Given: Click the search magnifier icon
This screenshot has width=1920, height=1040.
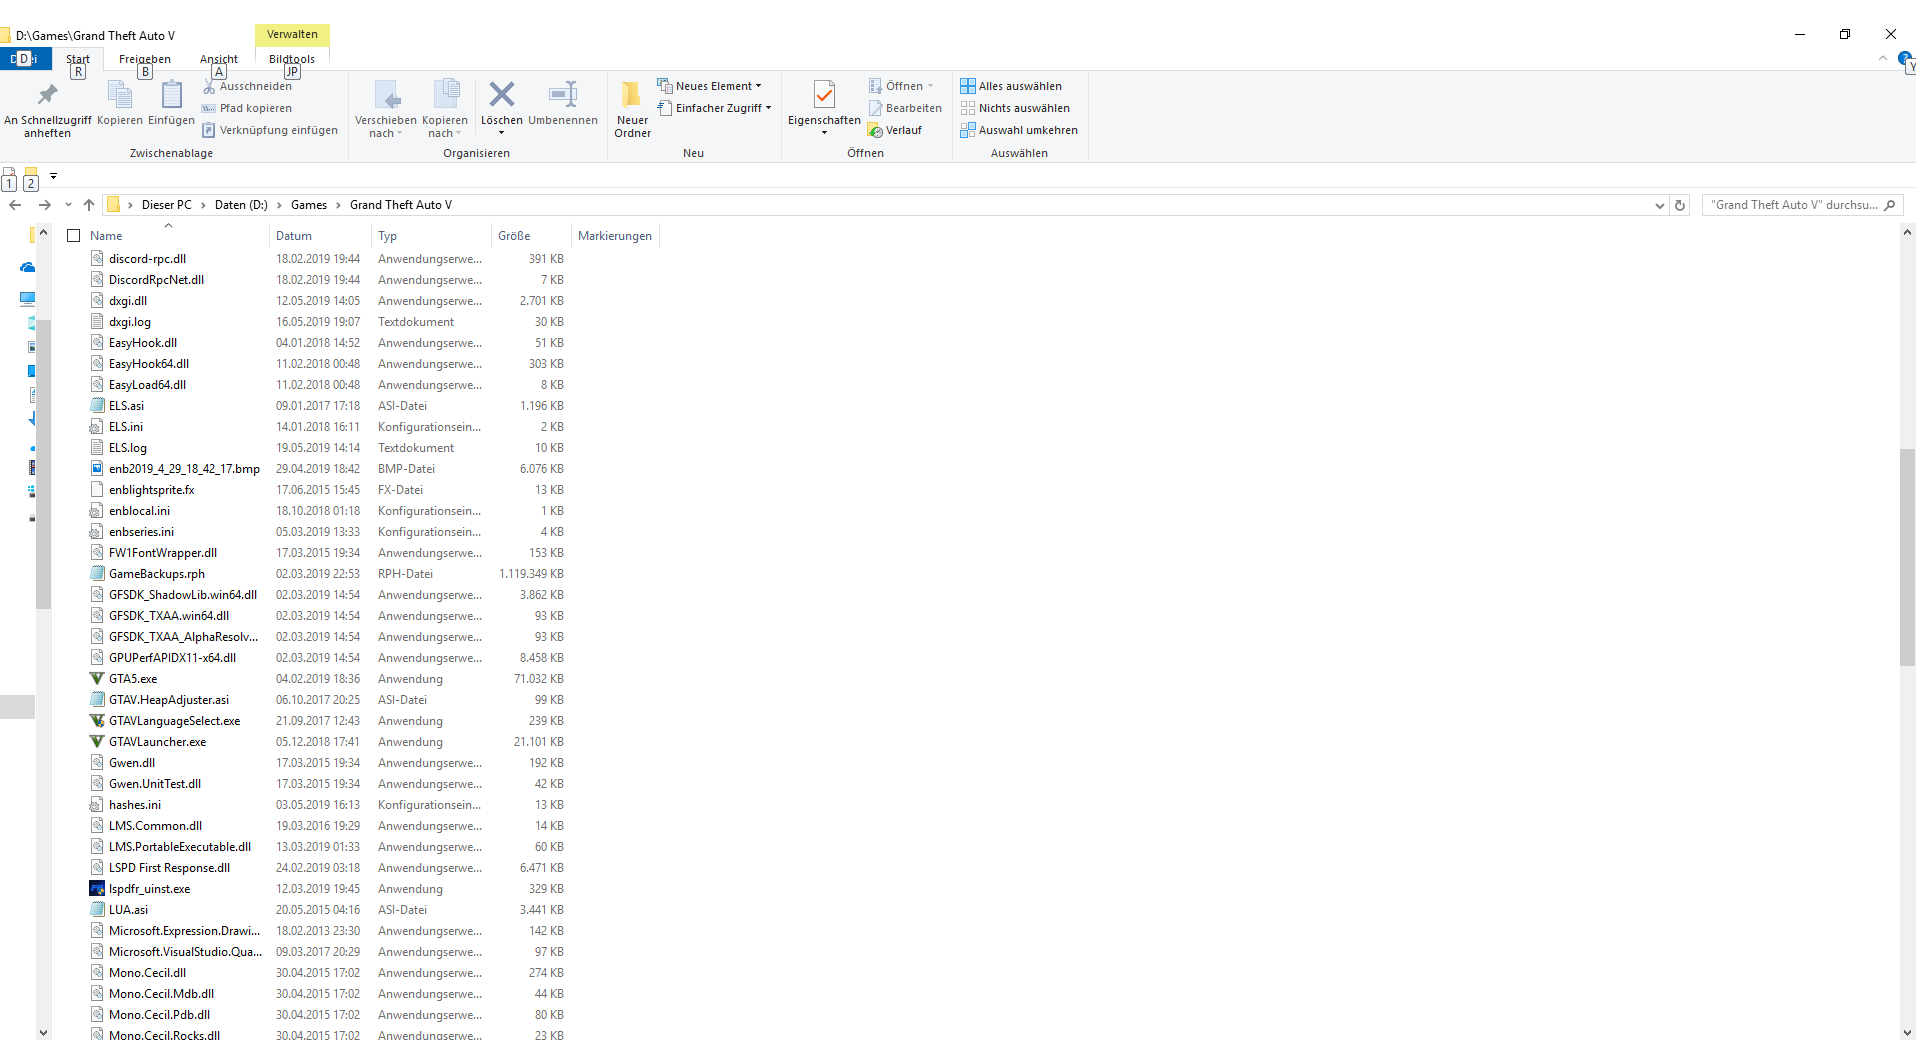Looking at the screenshot, I should 1889,205.
